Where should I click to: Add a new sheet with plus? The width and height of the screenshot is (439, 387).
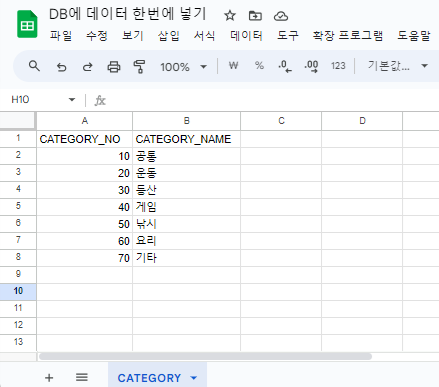49,378
